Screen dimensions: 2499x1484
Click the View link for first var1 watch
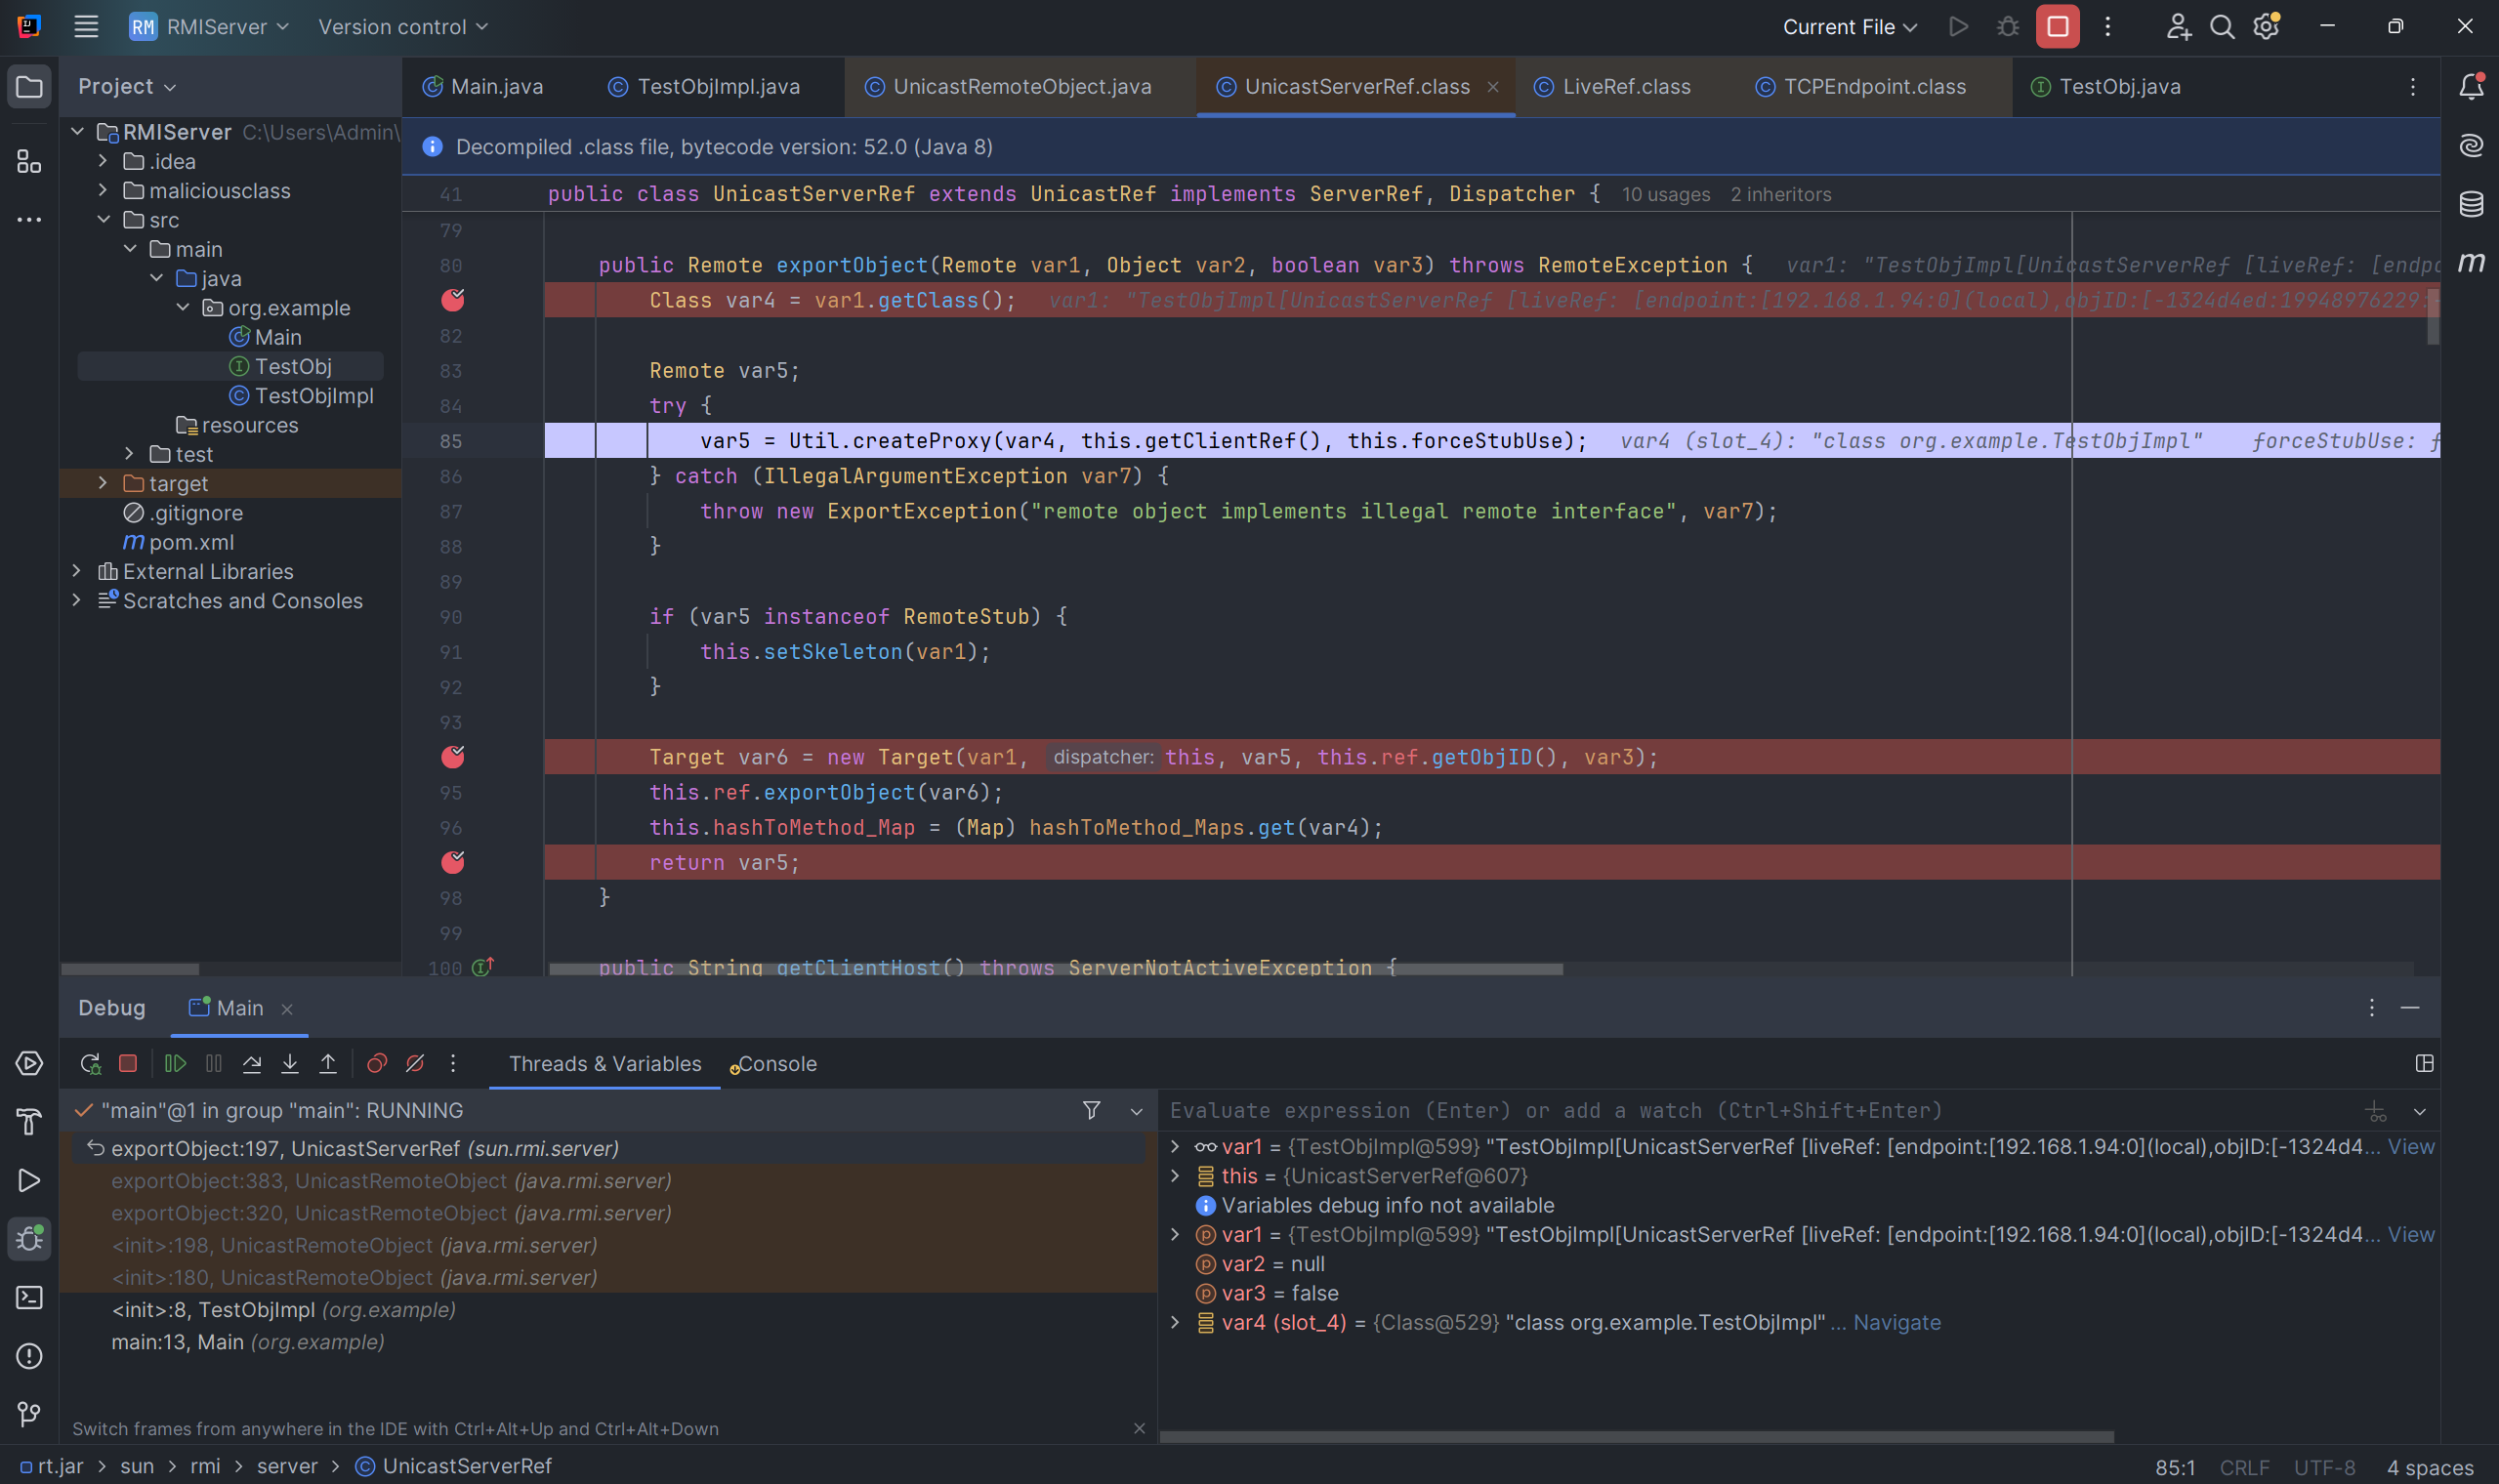coord(2411,1147)
